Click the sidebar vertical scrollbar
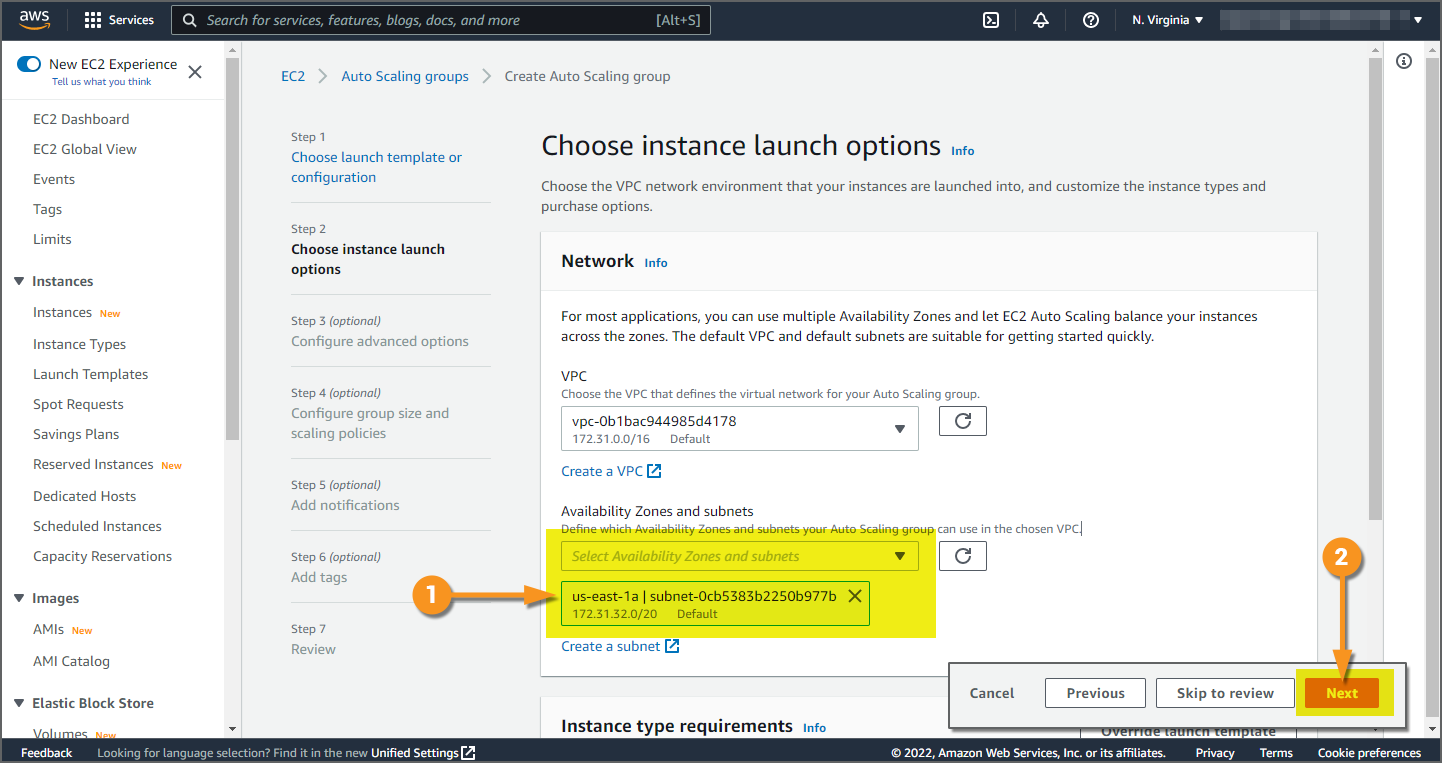Image resolution: width=1442 pixels, height=763 pixels. coord(233,250)
